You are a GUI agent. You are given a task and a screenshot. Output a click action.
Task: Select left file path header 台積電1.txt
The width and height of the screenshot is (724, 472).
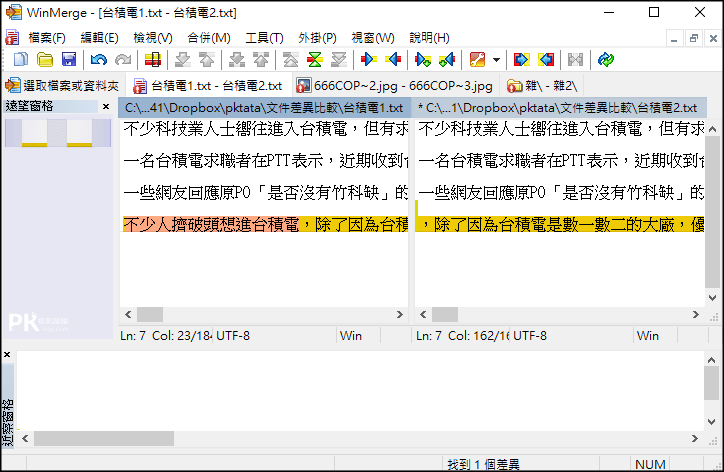[x=264, y=108]
